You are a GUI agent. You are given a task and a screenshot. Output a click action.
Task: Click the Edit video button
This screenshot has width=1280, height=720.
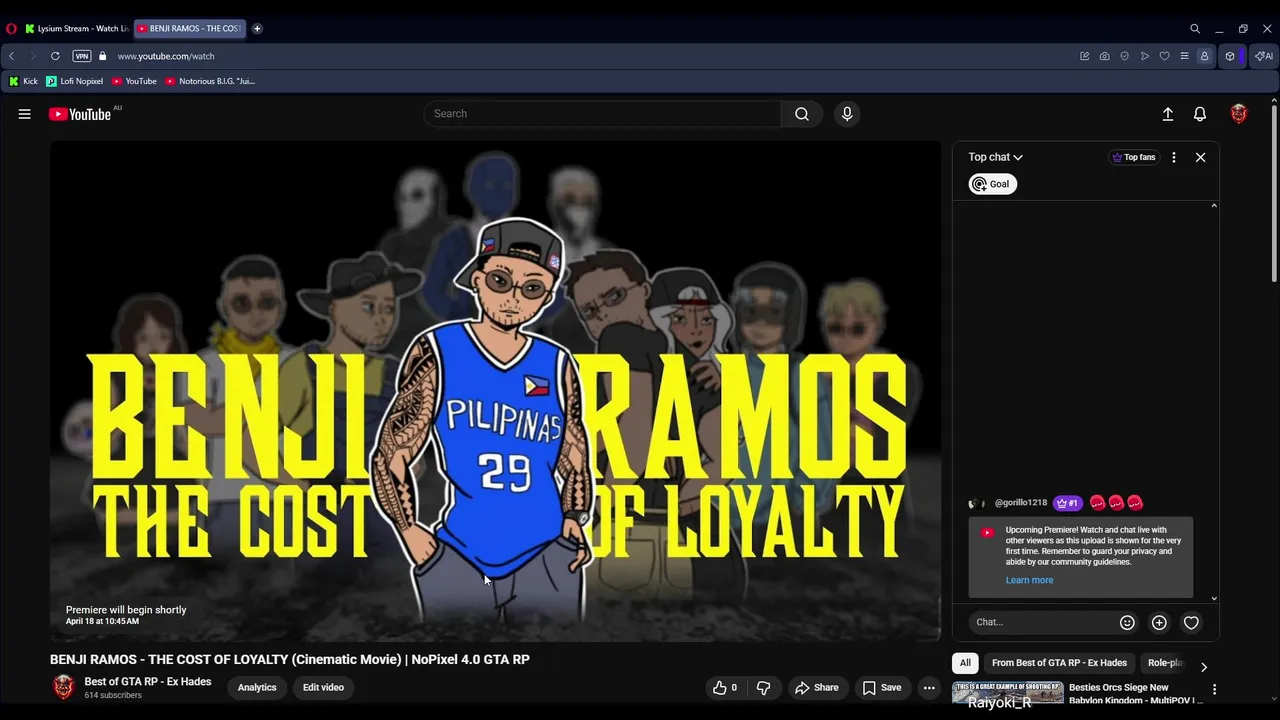point(323,687)
